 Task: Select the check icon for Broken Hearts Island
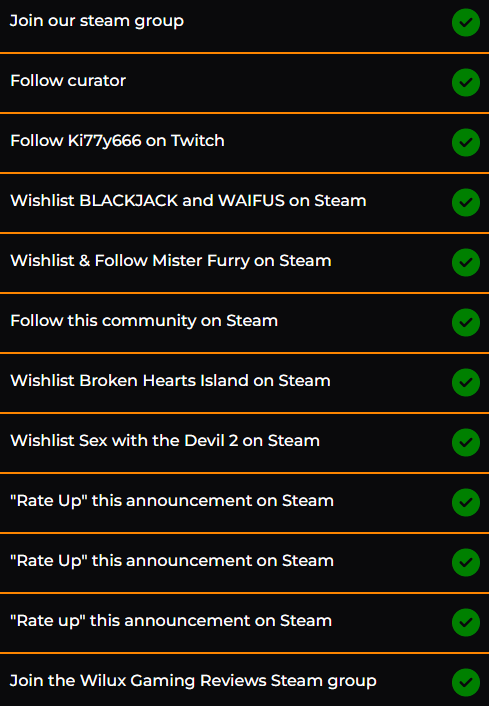(466, 382)
